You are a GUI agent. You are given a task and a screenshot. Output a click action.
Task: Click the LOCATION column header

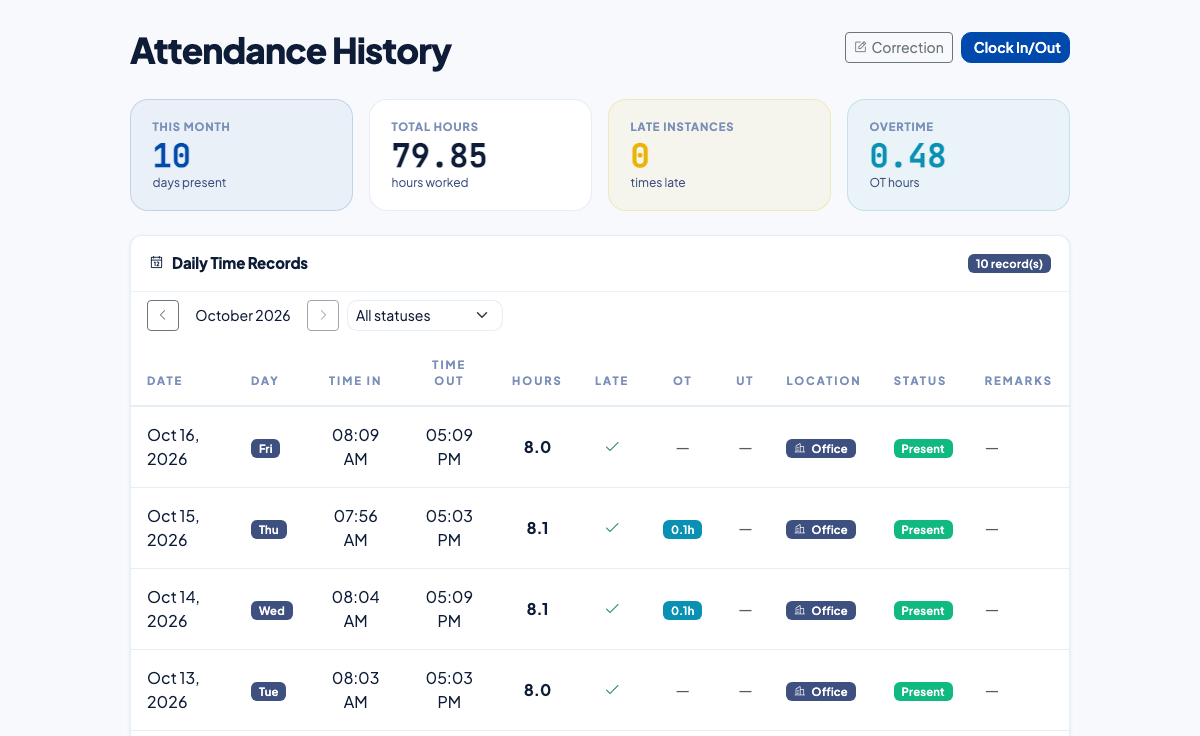coord(823,381)
